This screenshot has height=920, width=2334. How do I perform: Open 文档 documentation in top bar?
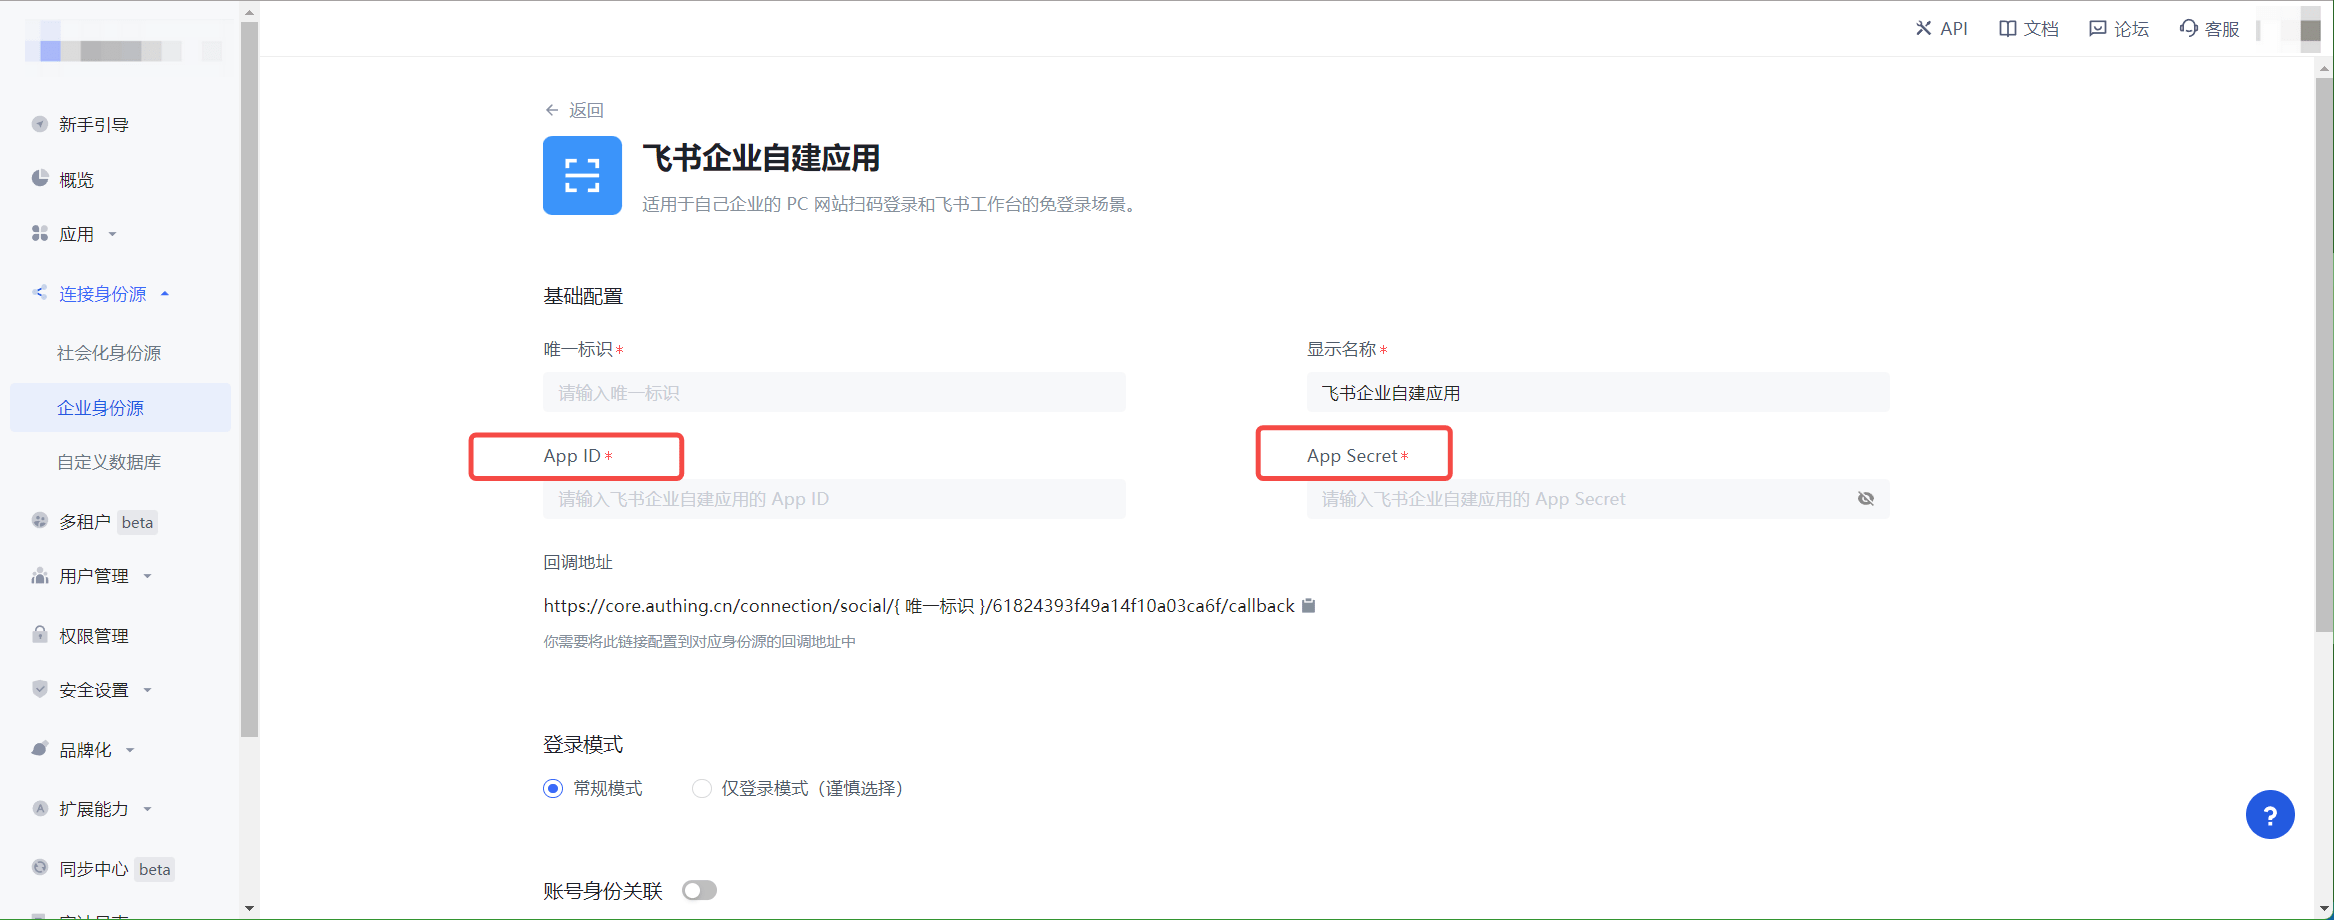point(2028,29)
